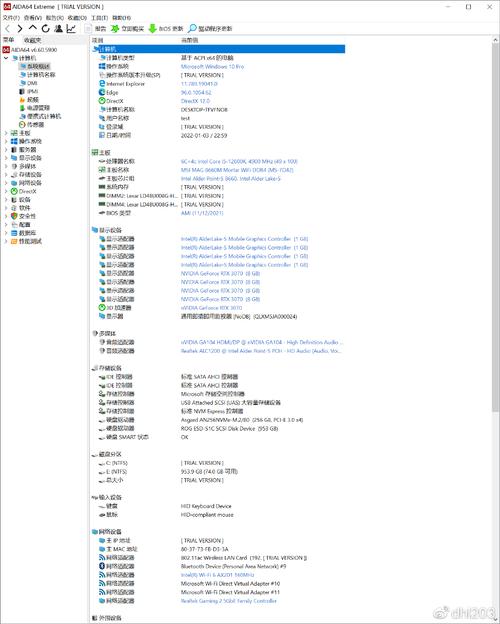Screen dimensions: 500x624
Task: Open the Realtek ALC1200 audio adapter link
Action: (x=261, y=351)
